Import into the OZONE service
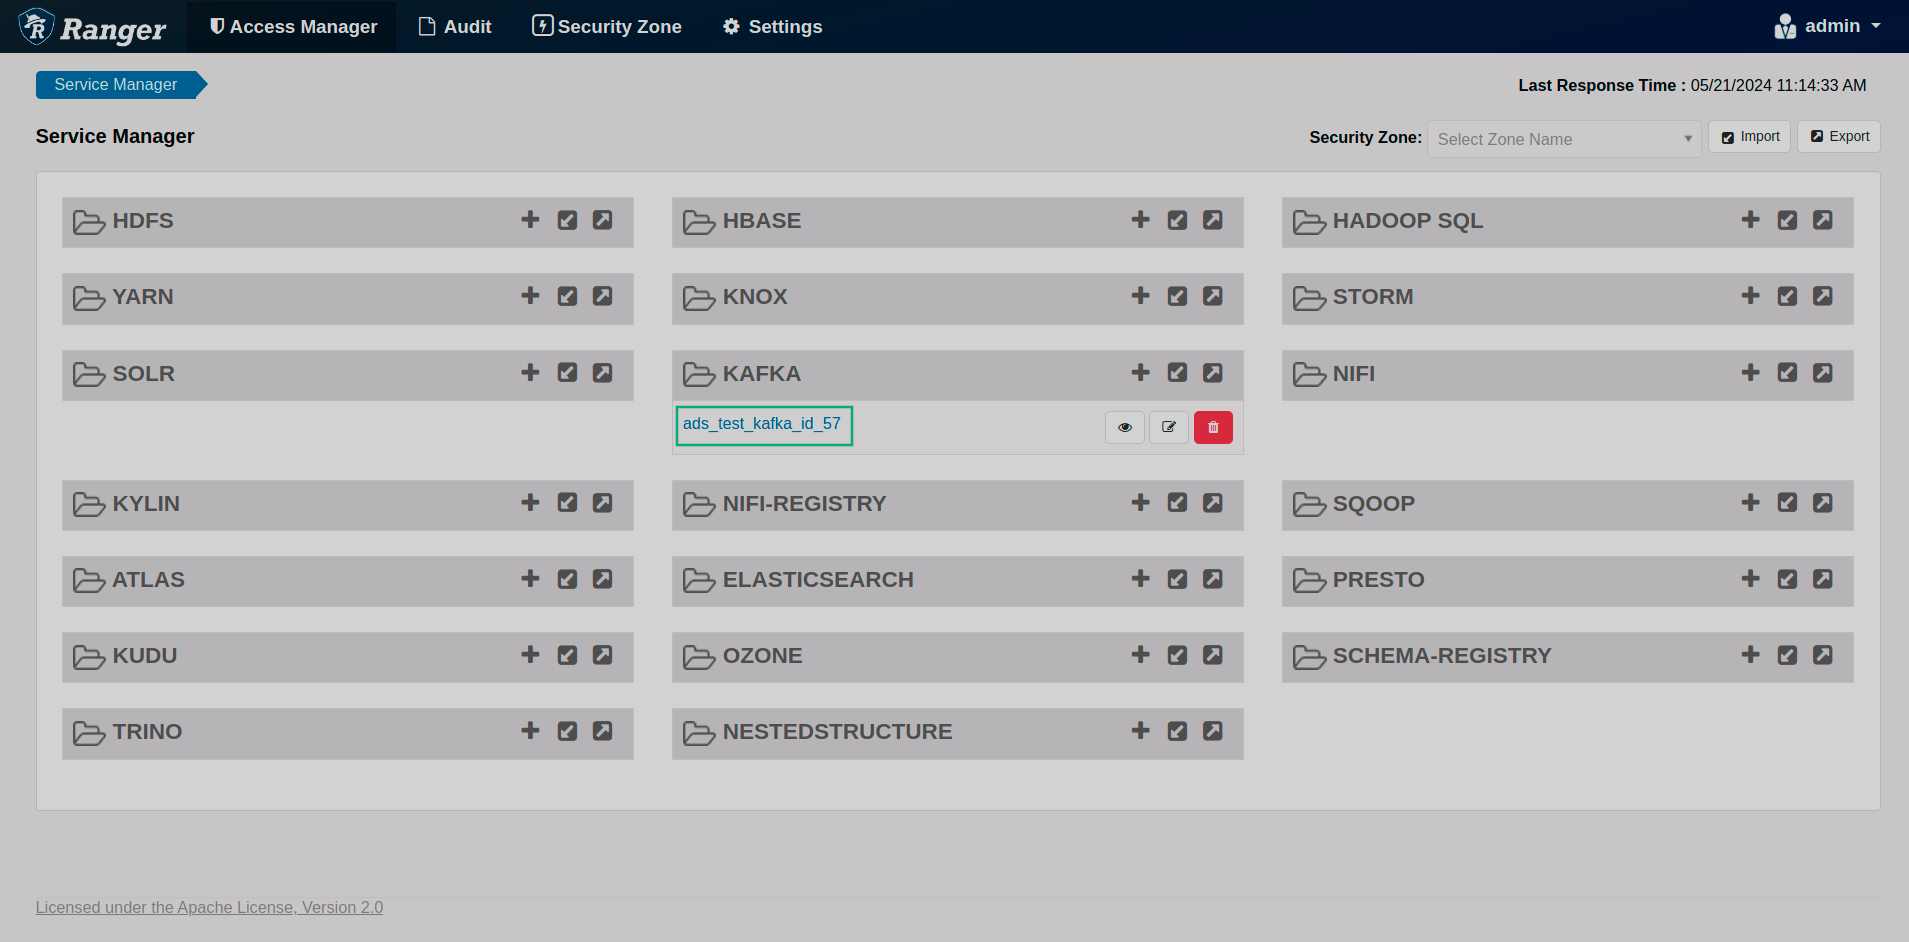 (x=1177, y=655)
